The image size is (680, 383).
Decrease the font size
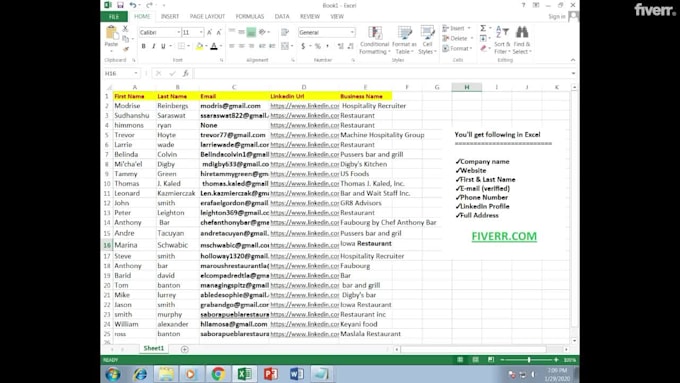(x=219, y=33)
